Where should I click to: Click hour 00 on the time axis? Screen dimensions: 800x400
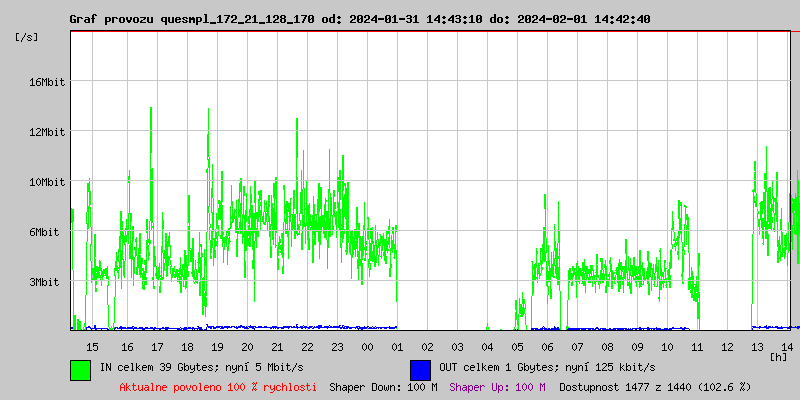click(x=367, y=346)
